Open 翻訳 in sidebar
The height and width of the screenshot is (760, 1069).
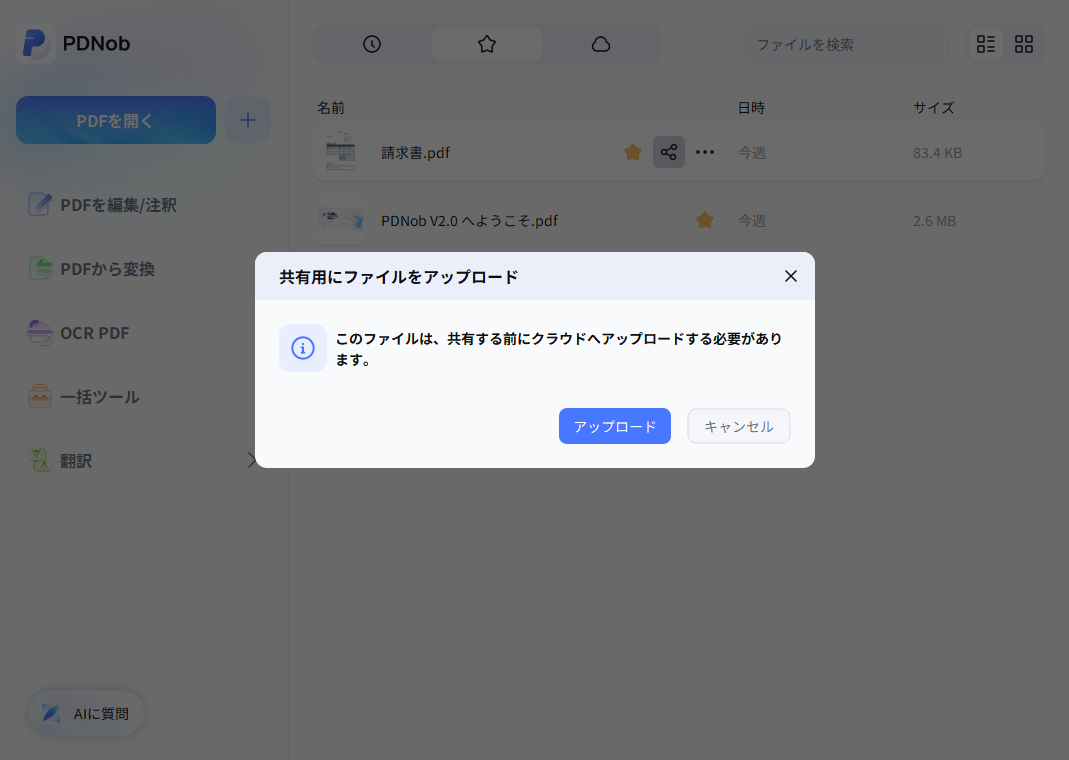tap(60, 461)
